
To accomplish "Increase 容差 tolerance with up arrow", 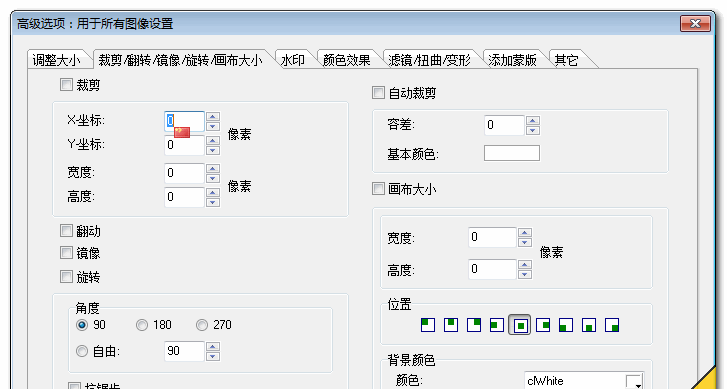I will [x=533, y=120].
